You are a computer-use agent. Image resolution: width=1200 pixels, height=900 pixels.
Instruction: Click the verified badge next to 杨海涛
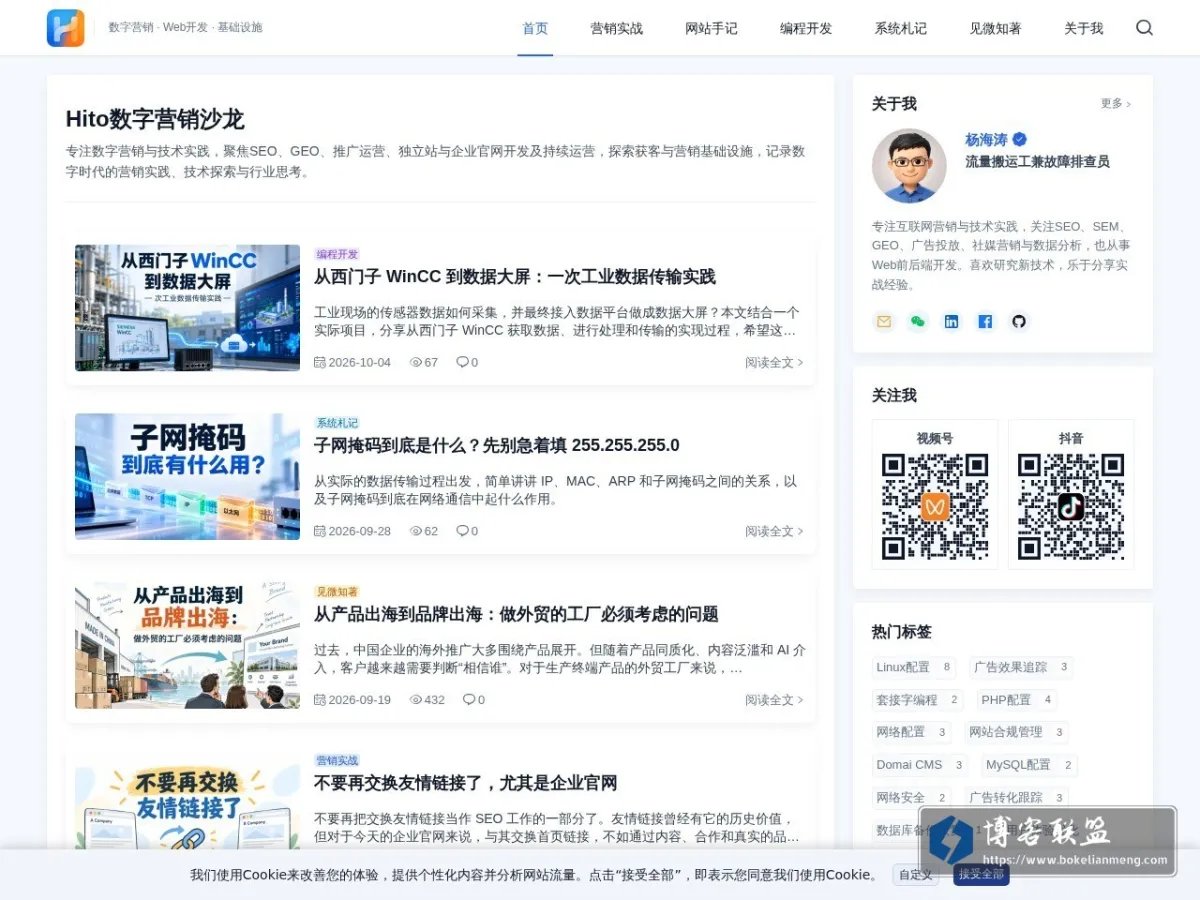point(1019,140)
